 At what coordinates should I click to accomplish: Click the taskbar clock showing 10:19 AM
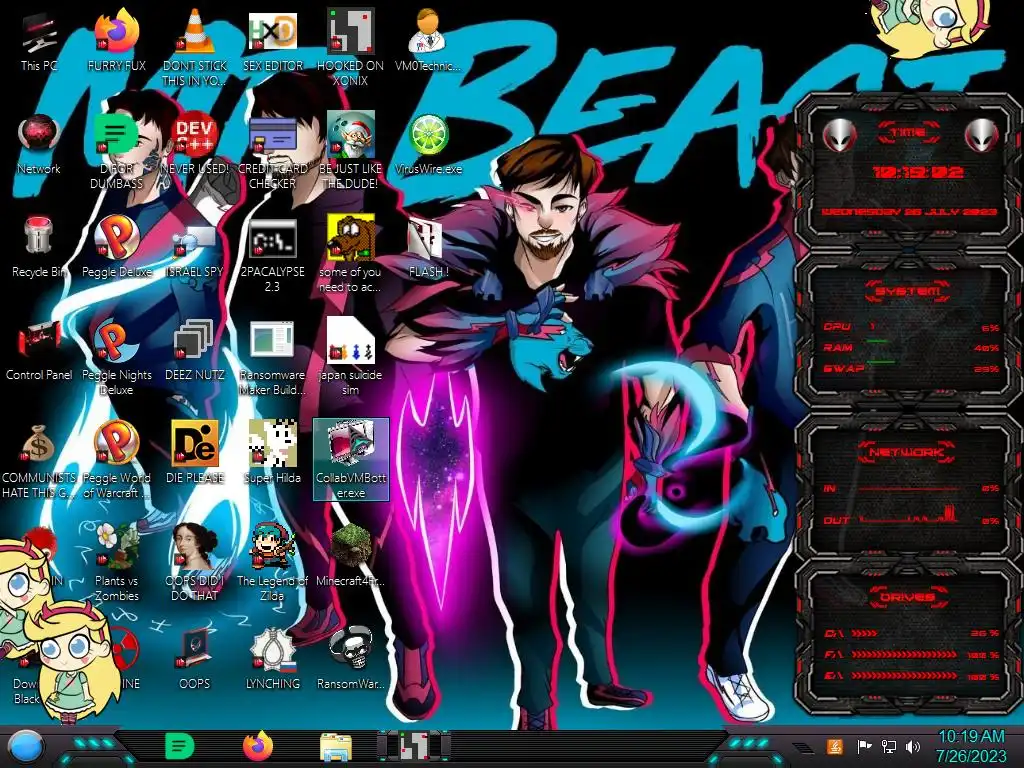[971, 746]
